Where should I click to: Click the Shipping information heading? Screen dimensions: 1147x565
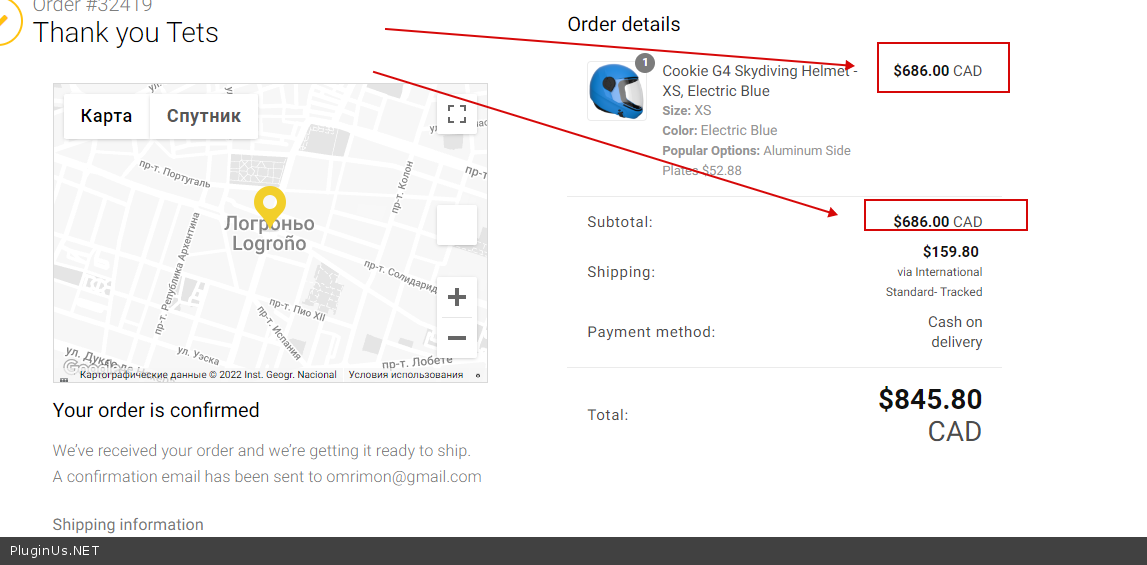[x=128, y=525]
